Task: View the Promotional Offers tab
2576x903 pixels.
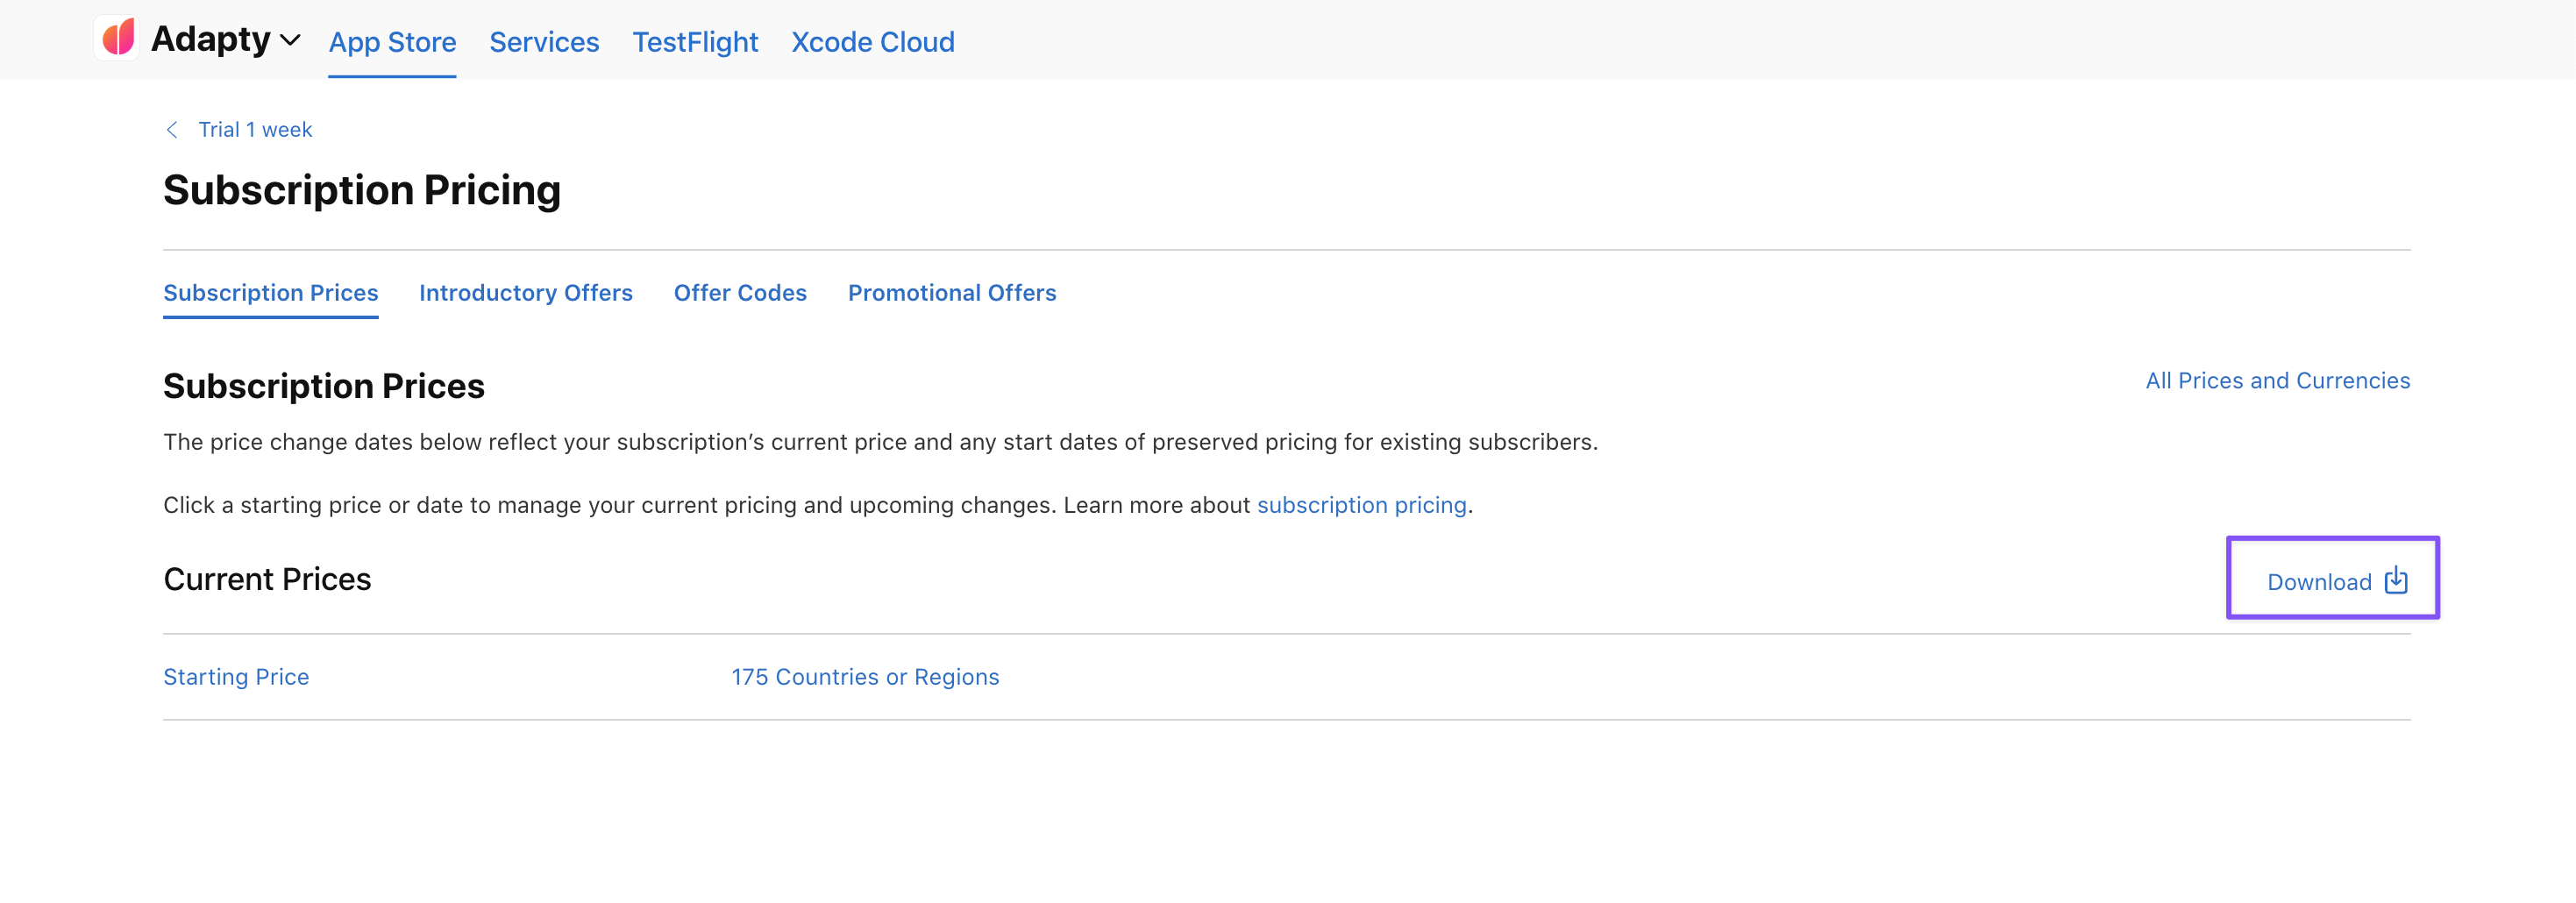Action: click(951, 293)
